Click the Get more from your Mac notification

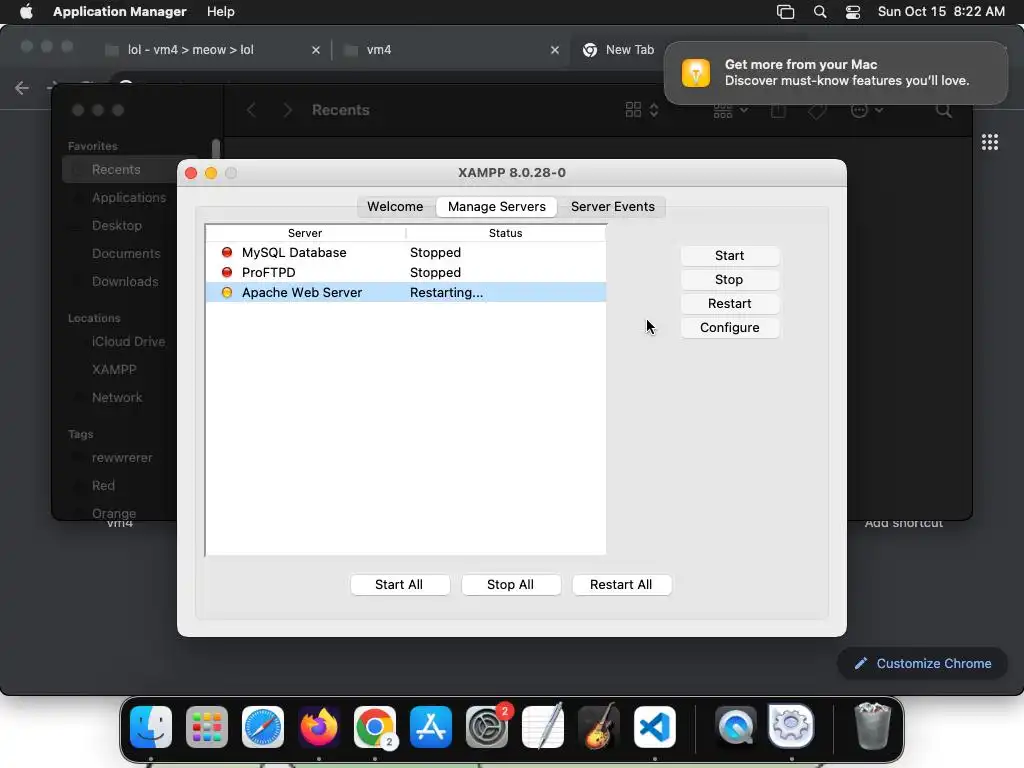click(x=835, y=72)
